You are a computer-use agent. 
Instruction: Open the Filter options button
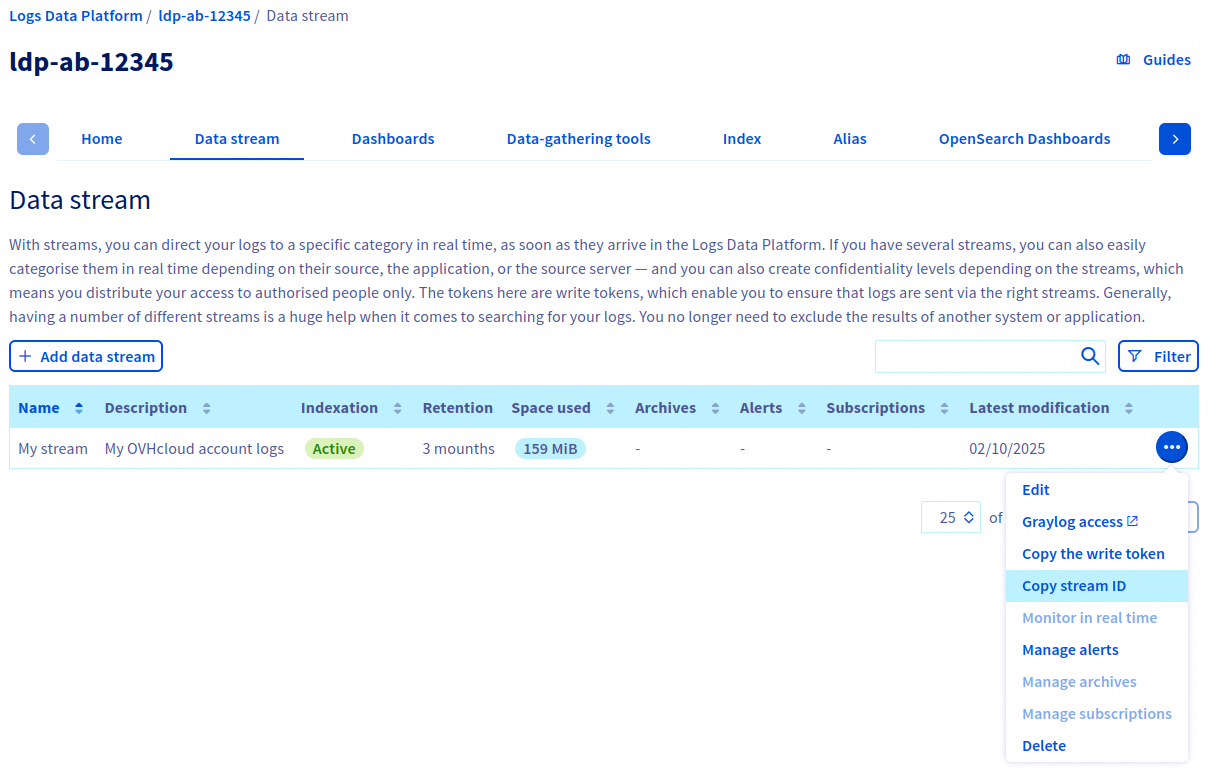point(1158,356)
